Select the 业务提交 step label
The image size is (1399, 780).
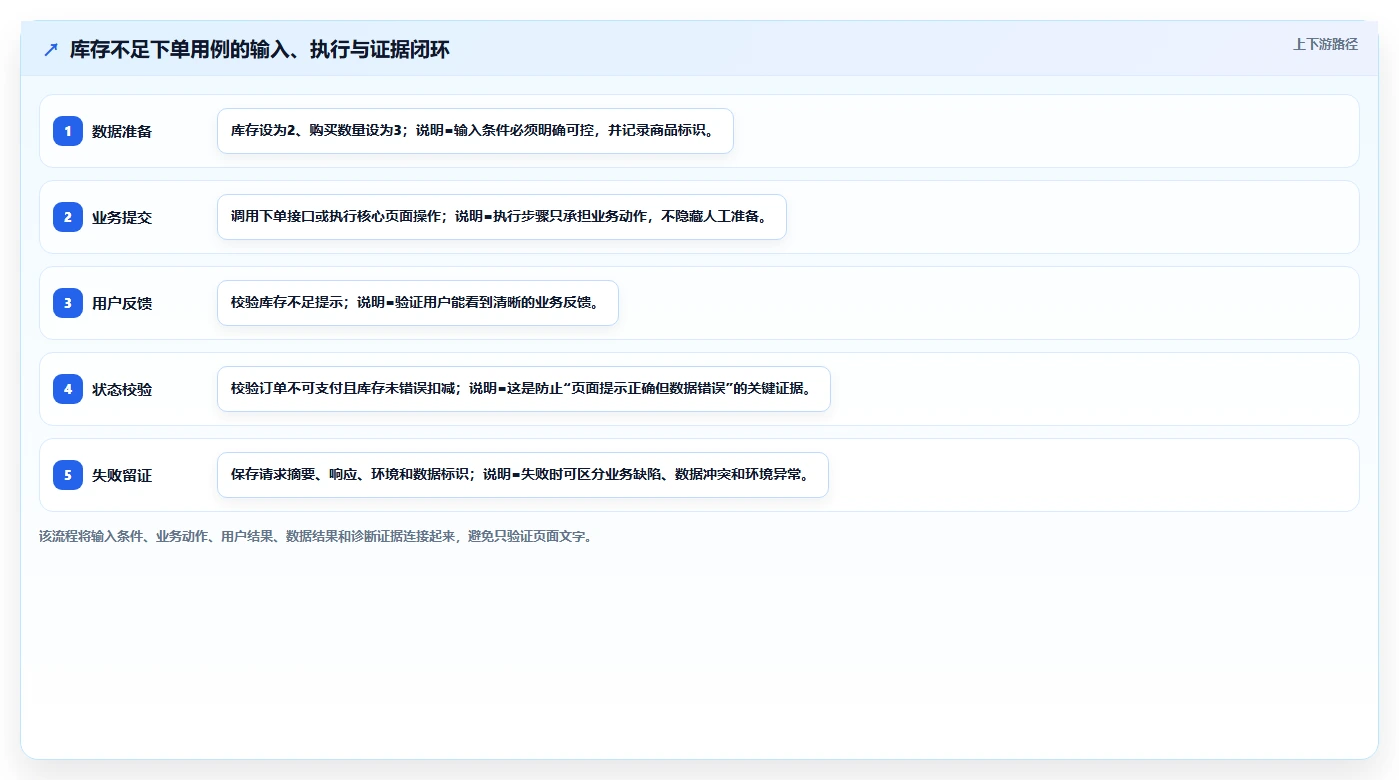(x=122, y=217)
